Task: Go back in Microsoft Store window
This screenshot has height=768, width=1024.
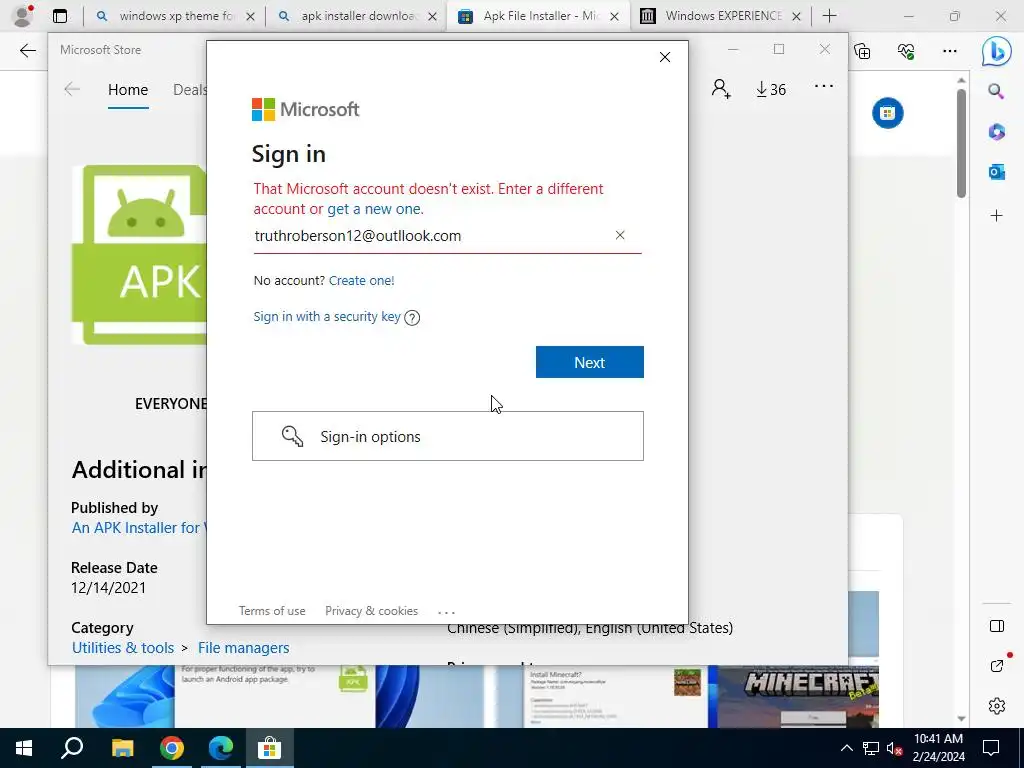Action: tap(72, 89)
